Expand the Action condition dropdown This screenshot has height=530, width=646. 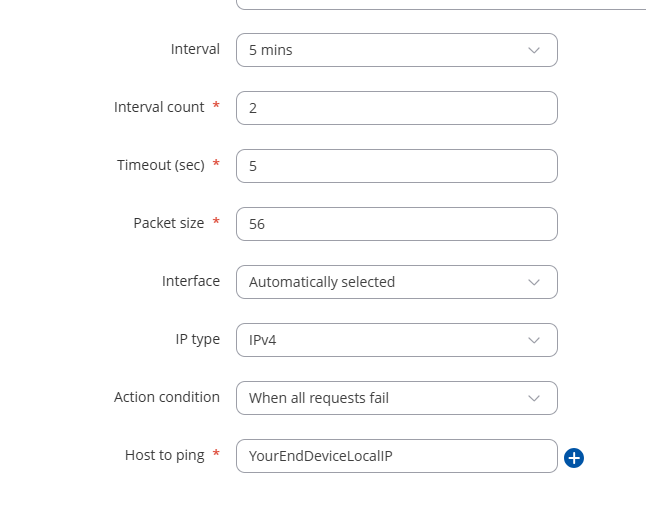tap(397, 398)
